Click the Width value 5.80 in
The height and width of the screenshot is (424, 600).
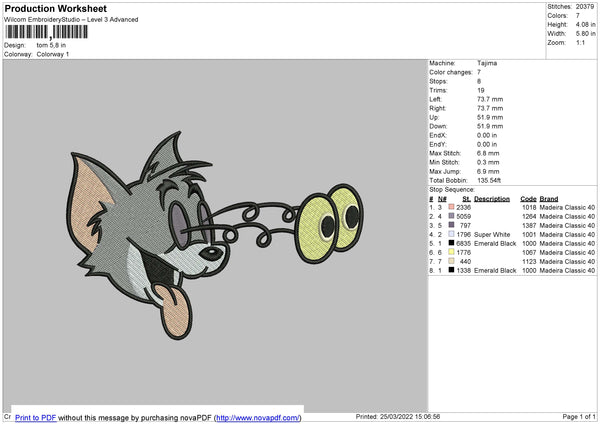click(585, 34)
